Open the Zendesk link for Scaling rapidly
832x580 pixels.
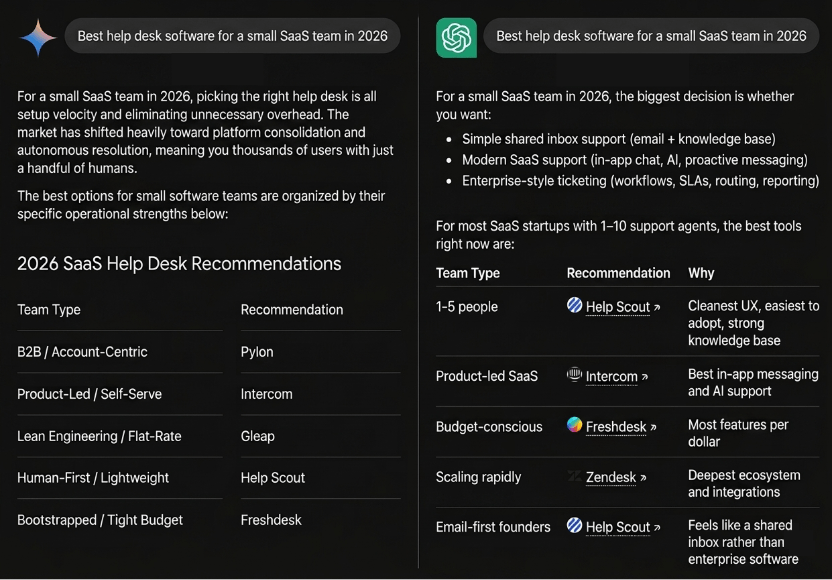pyautogui.click(x=611, y=477)
